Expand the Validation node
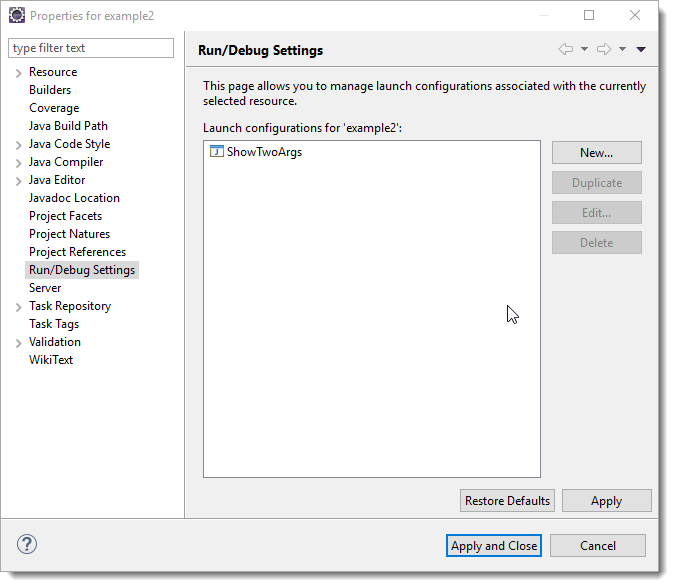Screen dimensions: 674x587 click(x=18, y=343)
